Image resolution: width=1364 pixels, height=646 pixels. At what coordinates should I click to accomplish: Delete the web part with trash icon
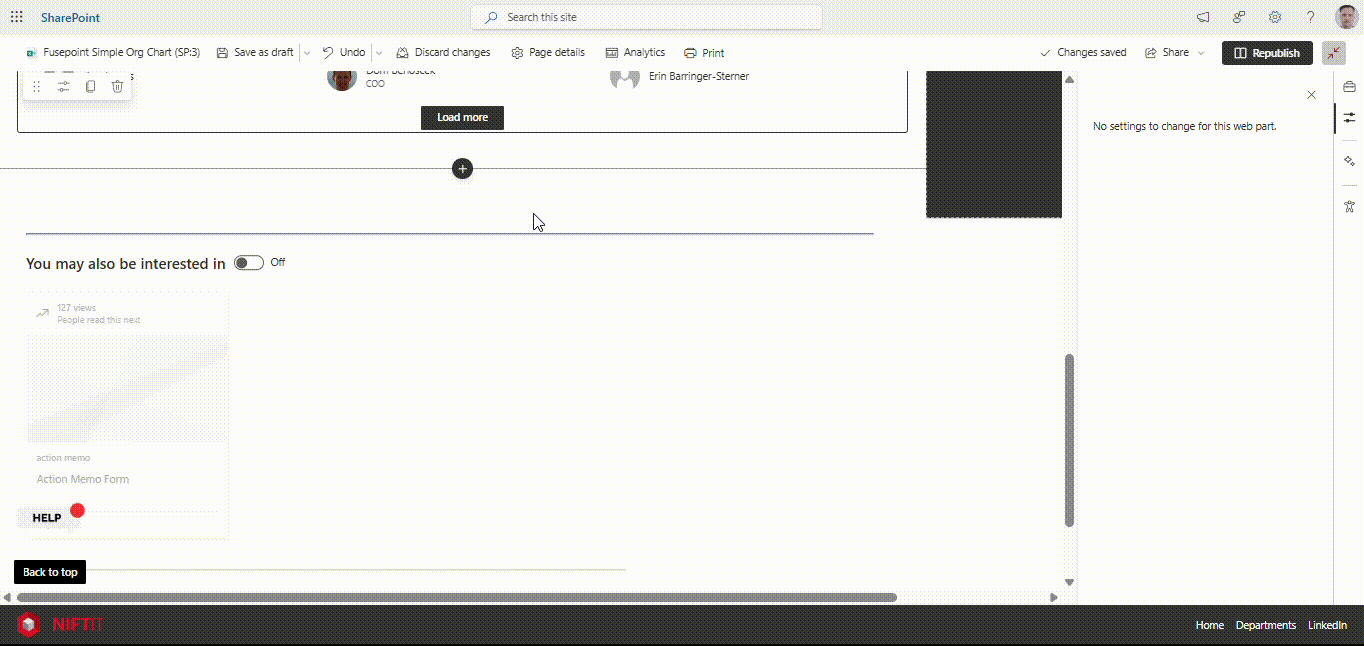point(117,87)
